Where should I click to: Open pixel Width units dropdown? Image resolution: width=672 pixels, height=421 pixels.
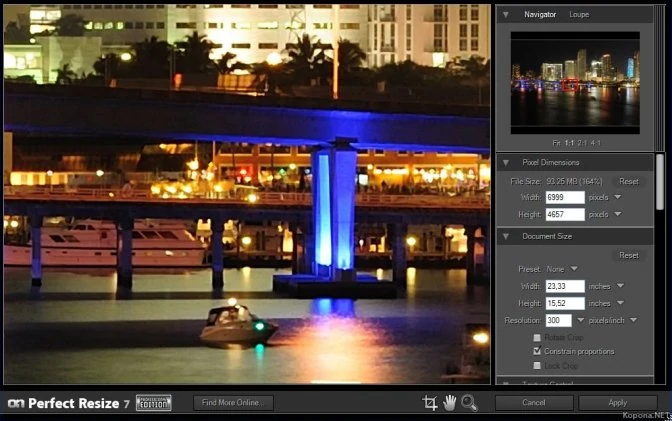(618, 197)
